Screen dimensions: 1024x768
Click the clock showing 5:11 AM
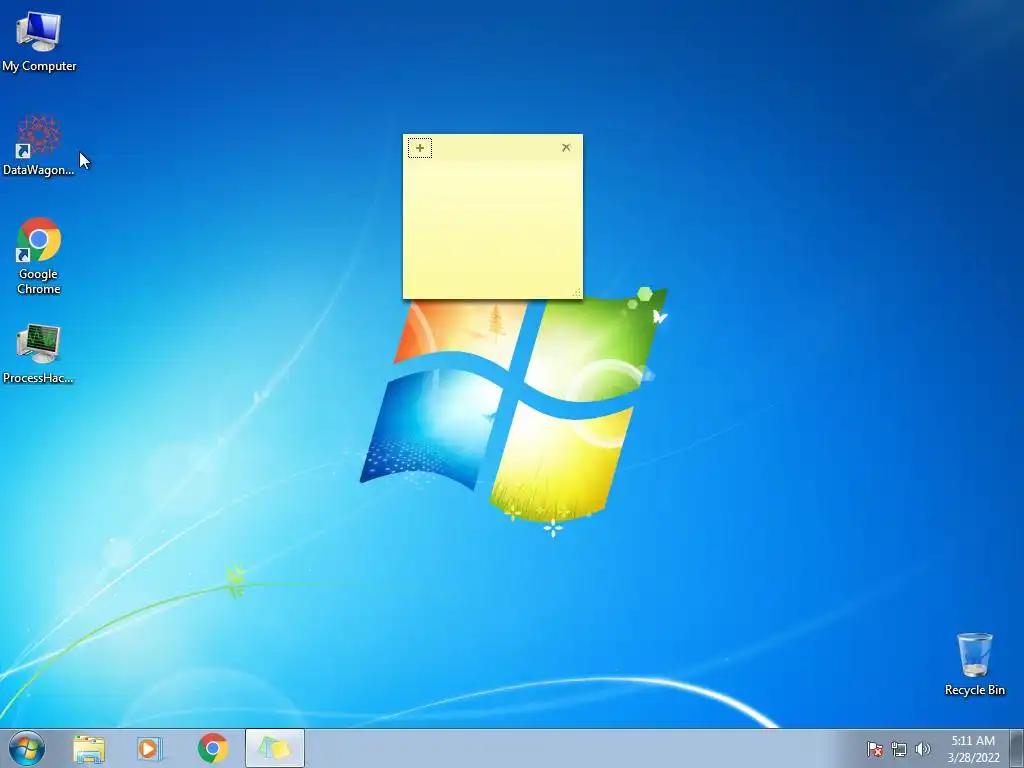click(x=973, y=748)
